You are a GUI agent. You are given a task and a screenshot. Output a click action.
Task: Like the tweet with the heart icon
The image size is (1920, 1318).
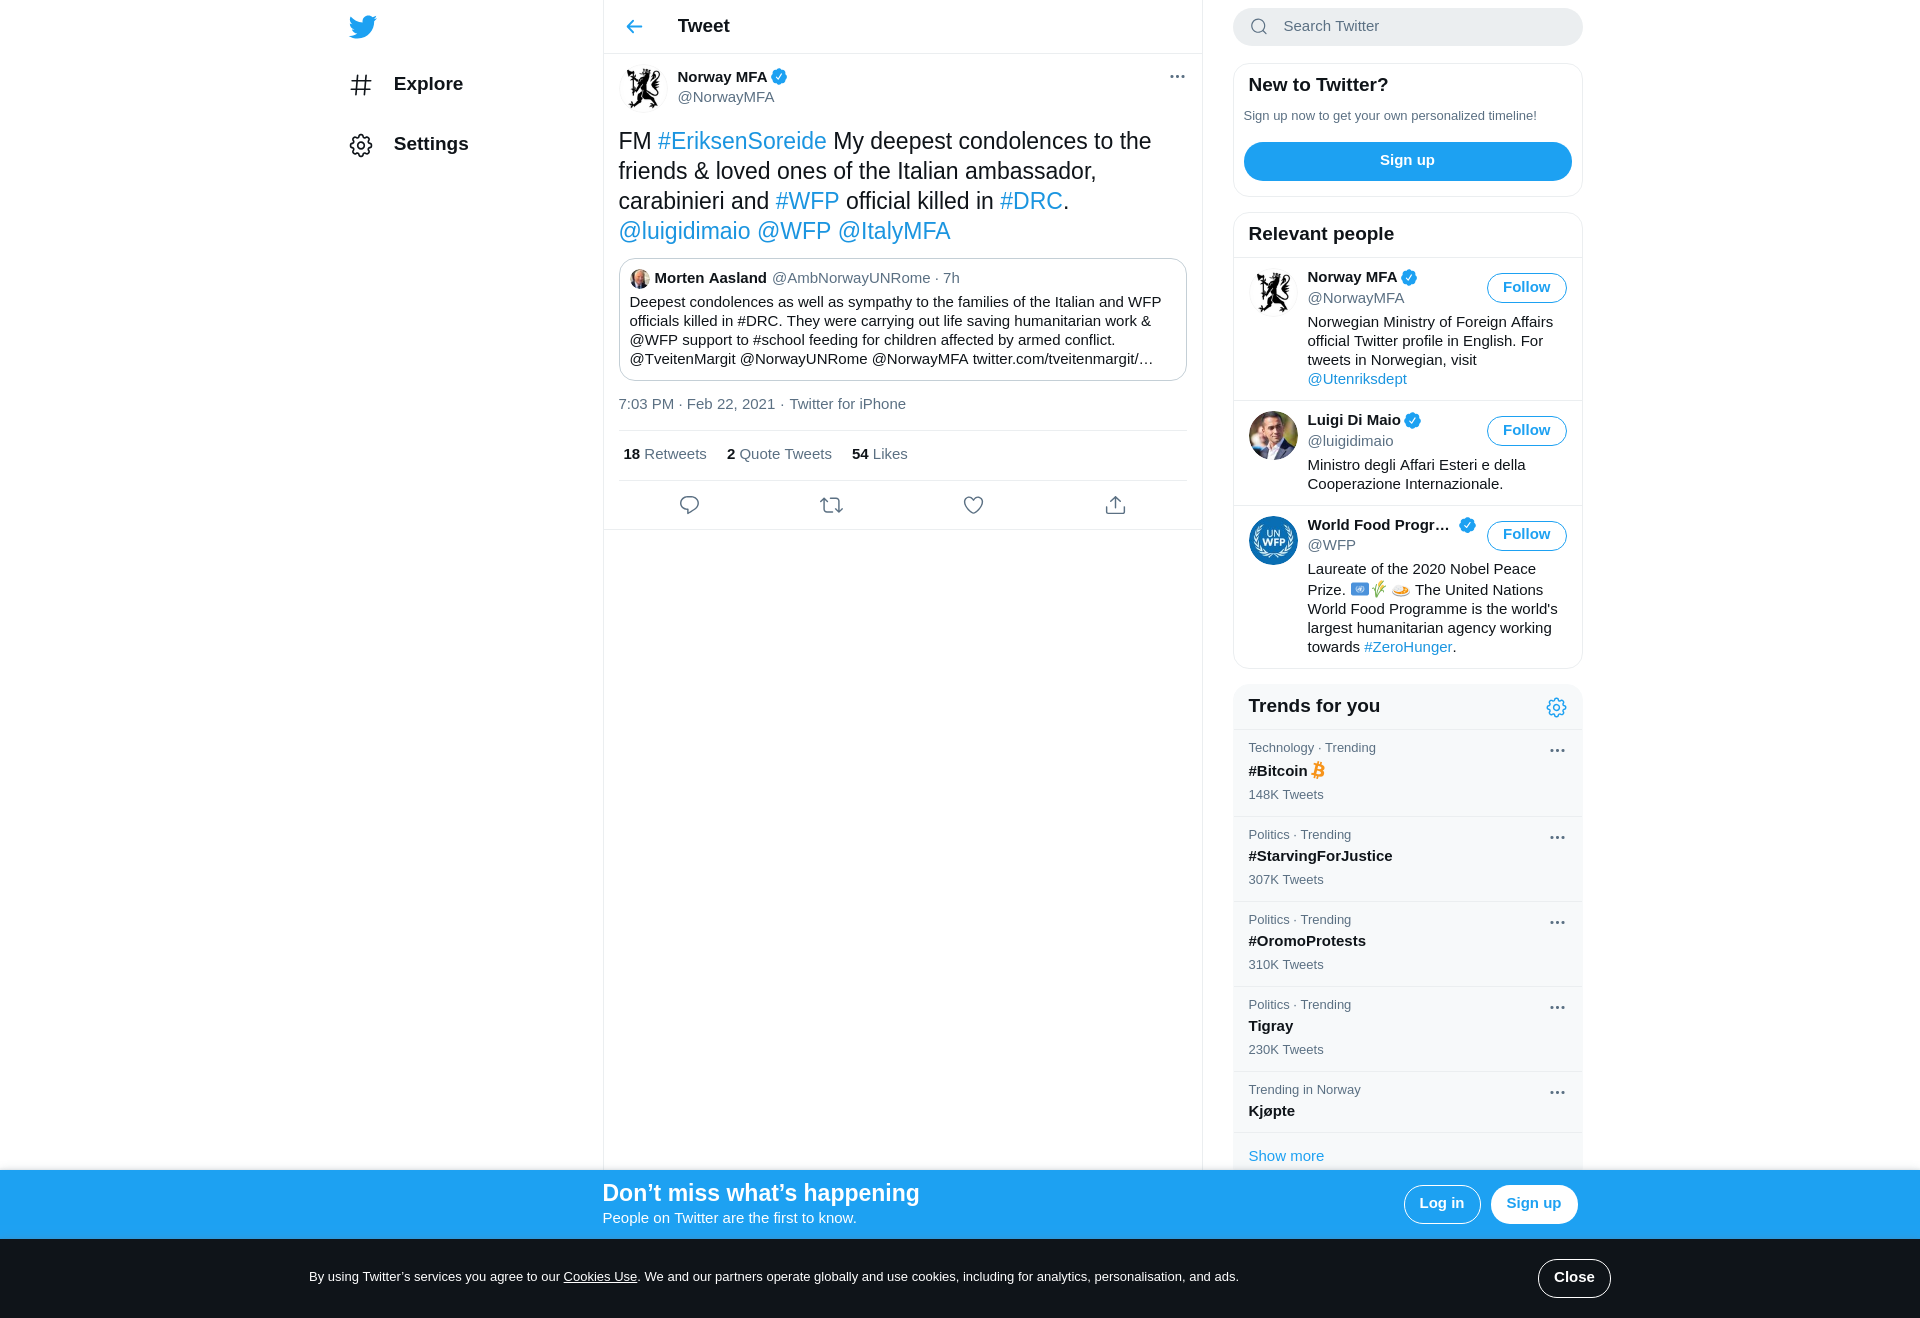click(x=973, y=505)
